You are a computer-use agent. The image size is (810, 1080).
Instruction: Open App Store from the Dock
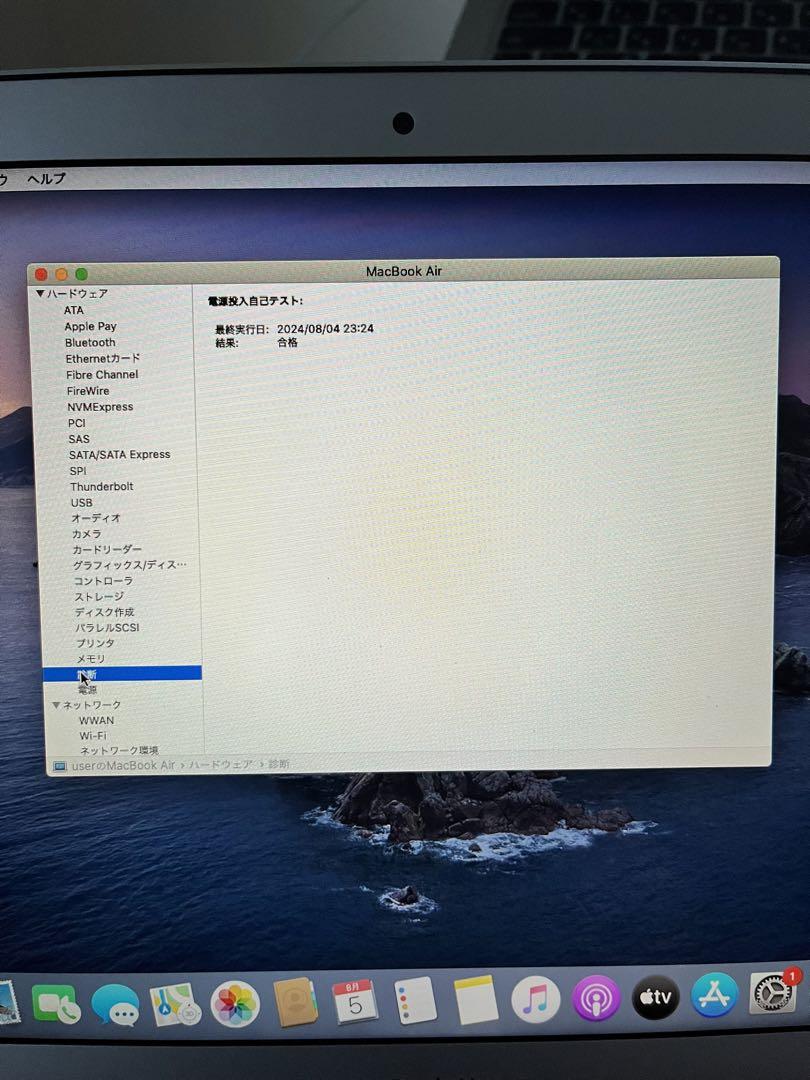point(714,995)
